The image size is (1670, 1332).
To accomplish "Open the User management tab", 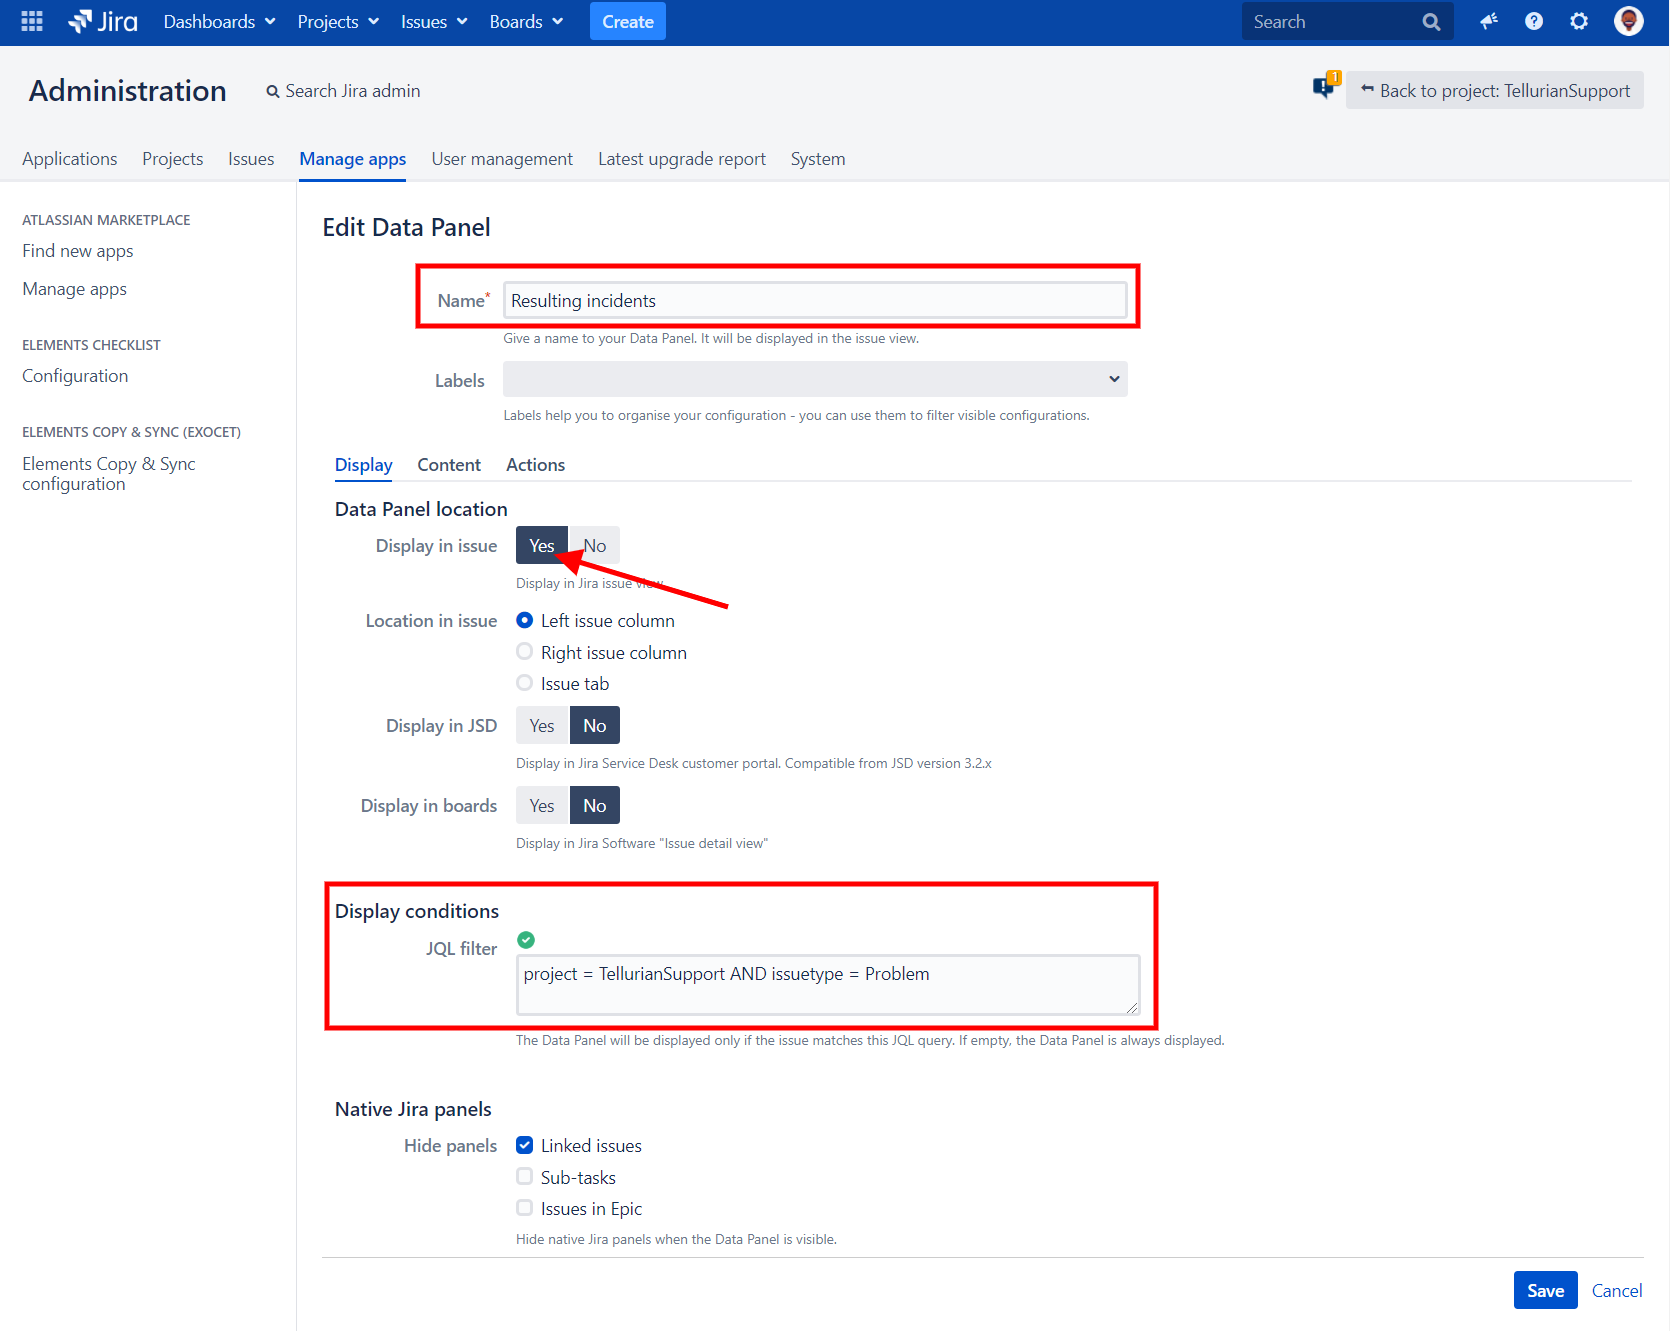I will point(502,159).
